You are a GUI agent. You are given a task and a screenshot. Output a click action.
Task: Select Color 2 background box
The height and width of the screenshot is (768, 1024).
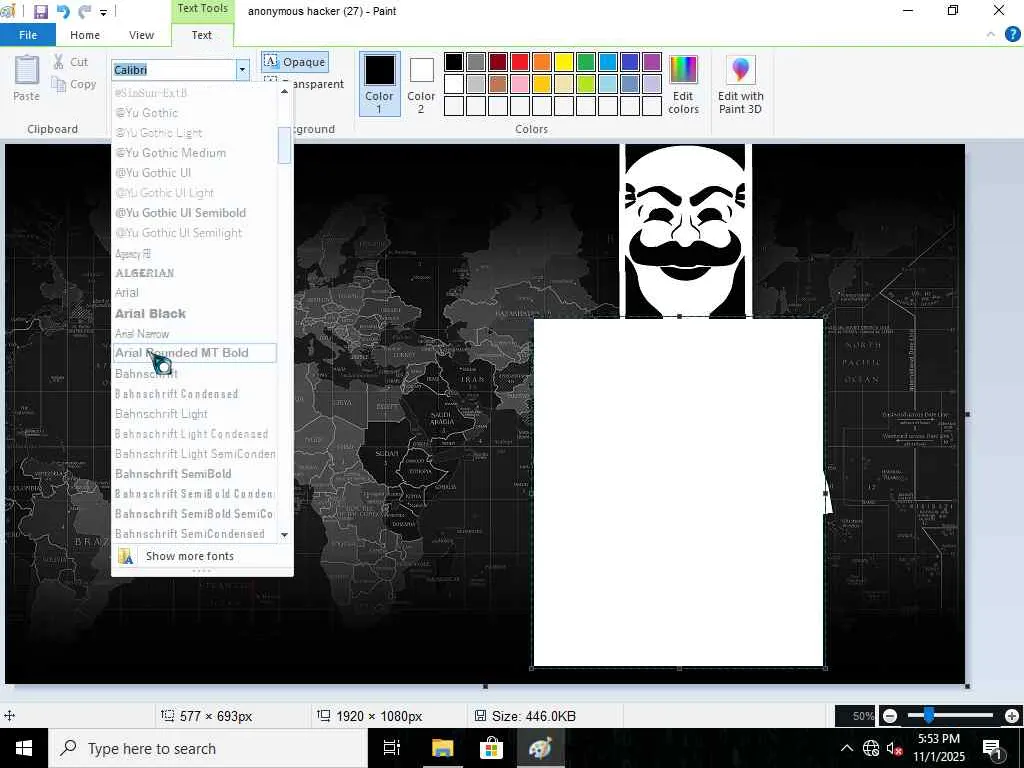[421, 84]
